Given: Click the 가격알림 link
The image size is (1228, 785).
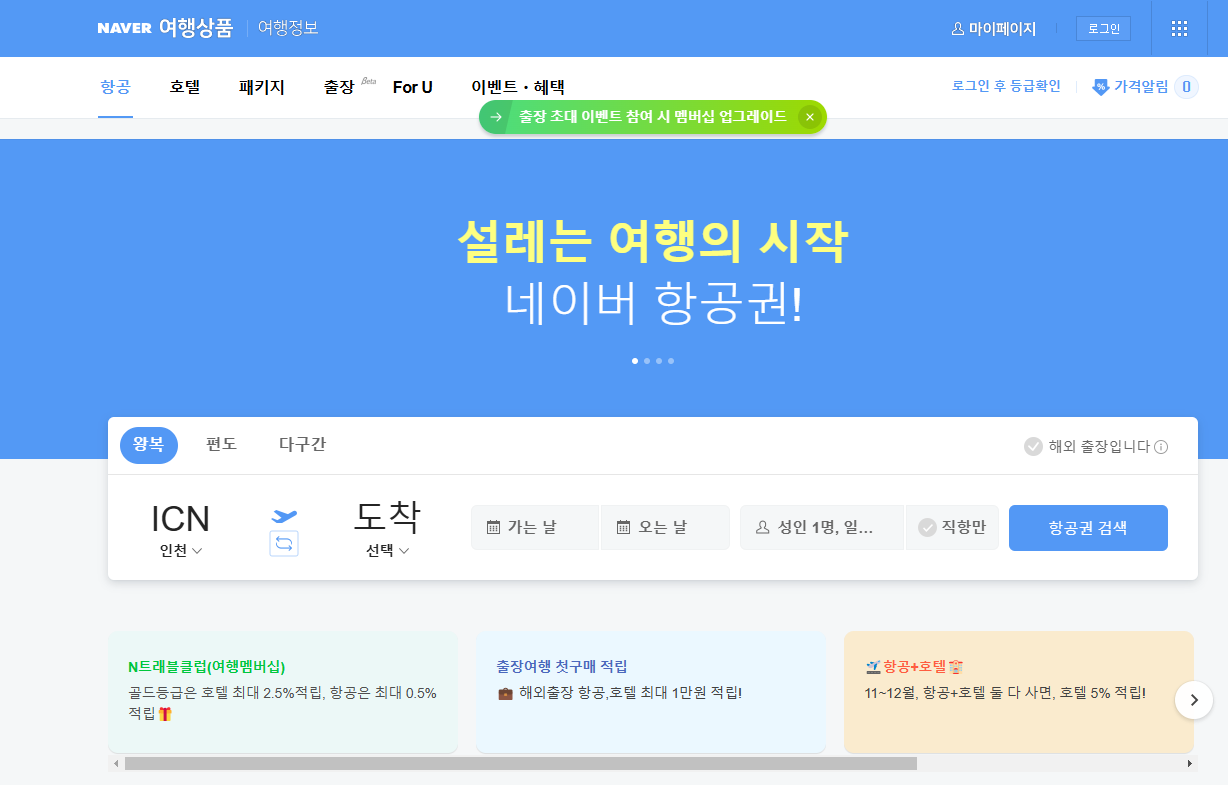Looking at the screenshot, I should coord(1141,87).
